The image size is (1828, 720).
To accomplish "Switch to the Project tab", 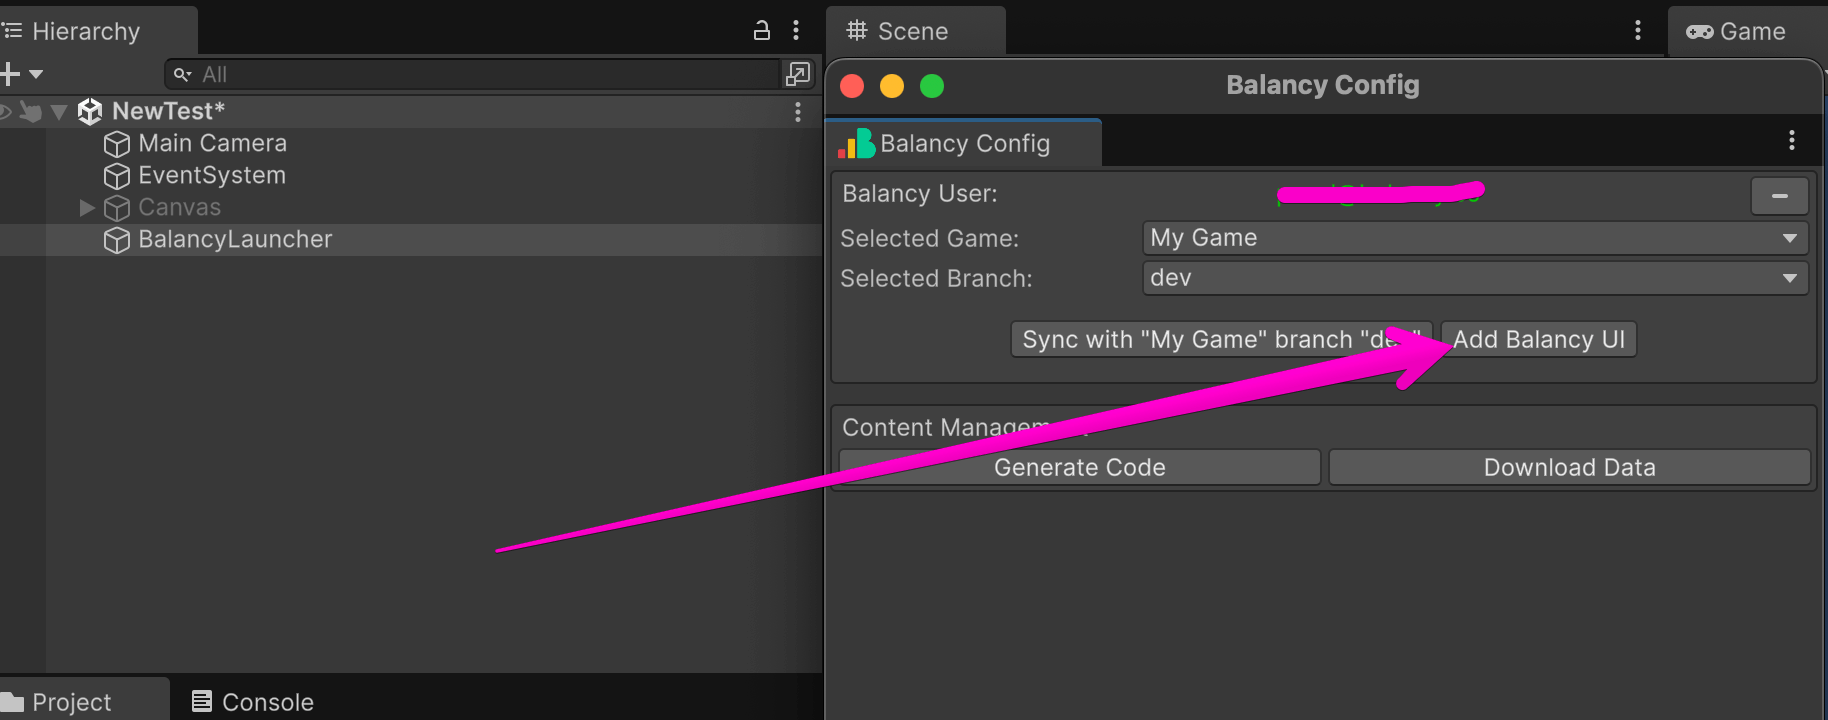I will pyautogui.click(x=70, y=701).
